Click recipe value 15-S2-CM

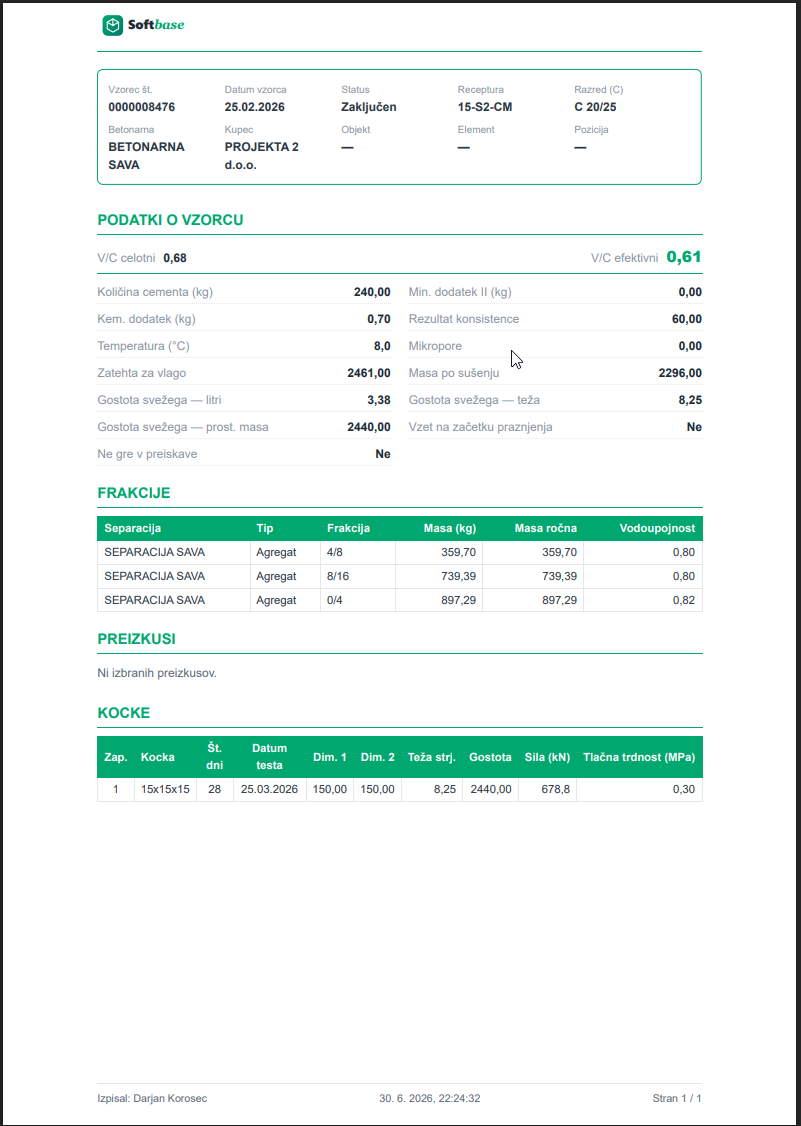485,107
